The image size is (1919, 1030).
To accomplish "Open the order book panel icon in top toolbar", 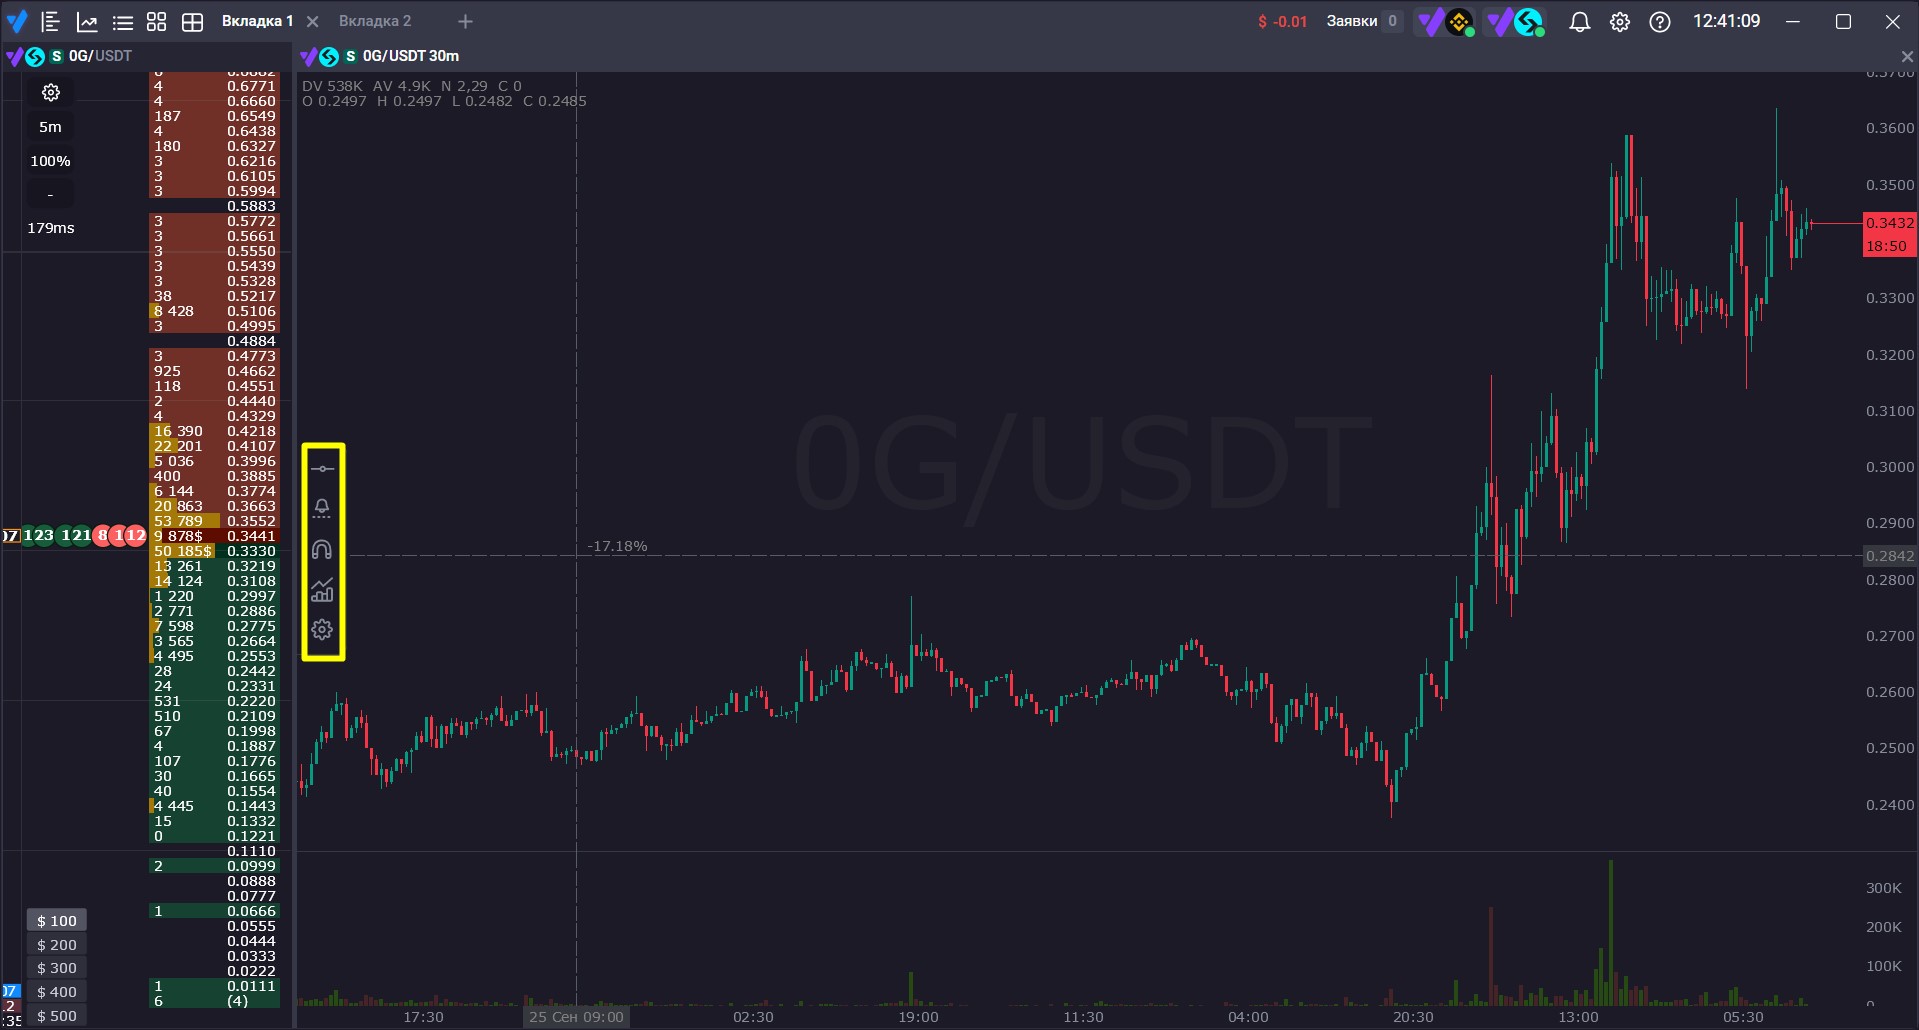I will click(51, 21).
